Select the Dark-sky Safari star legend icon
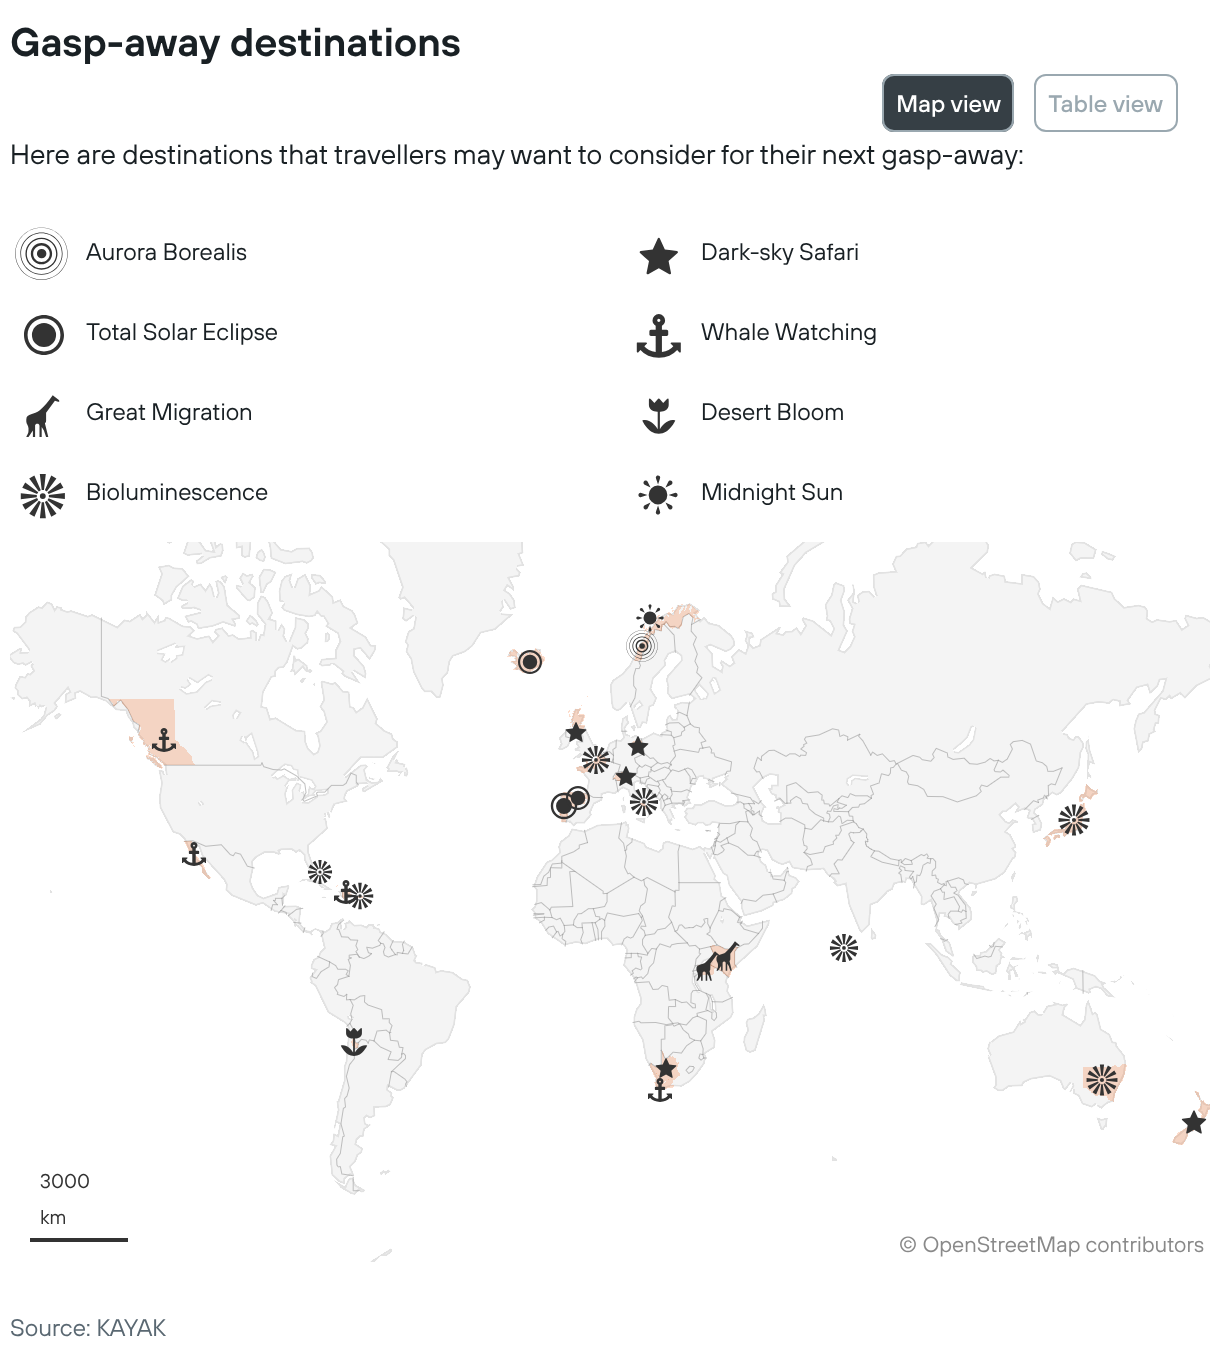Image resolution: width=1220 pixels, height=1356 pixels. click(x=658, y=256)
